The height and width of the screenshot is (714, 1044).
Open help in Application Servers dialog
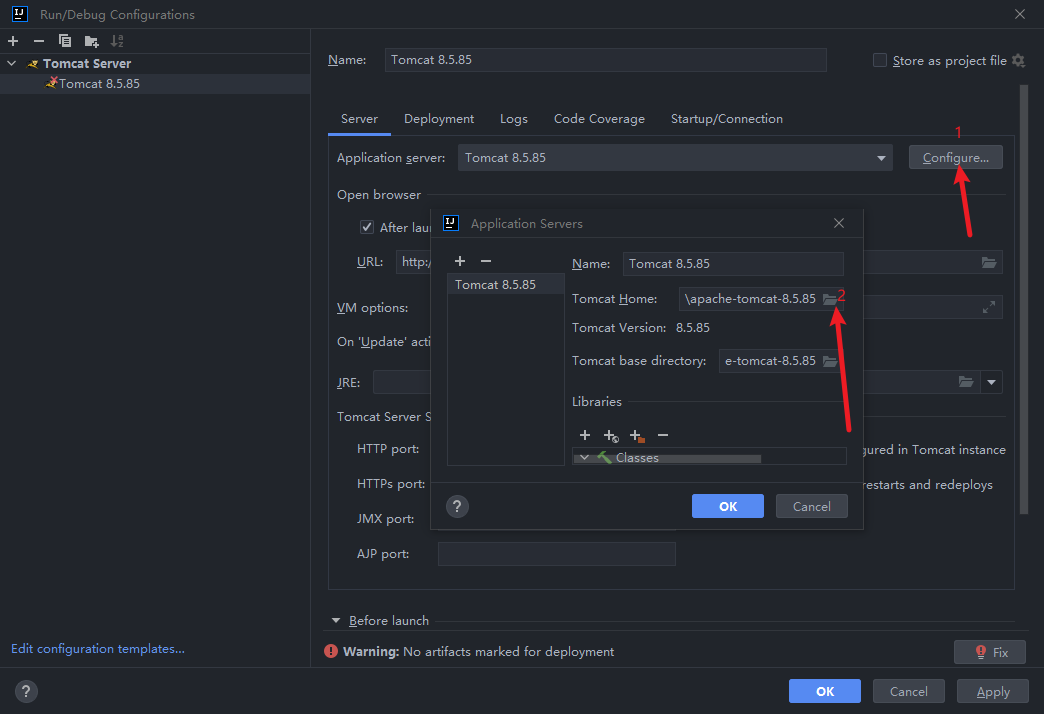[457, 506]
